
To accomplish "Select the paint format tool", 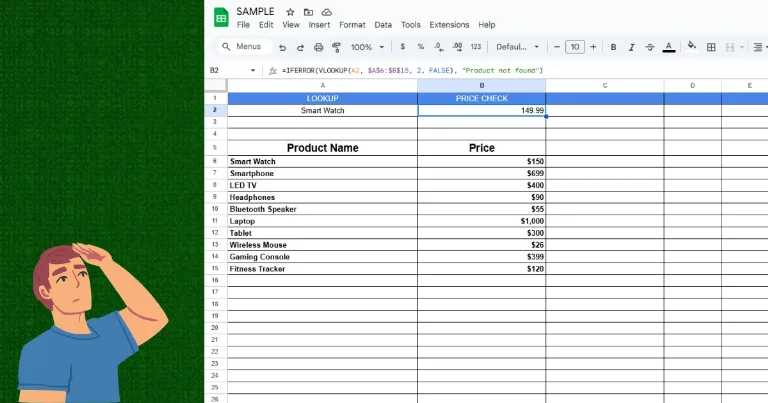I will tap(336, 47).
